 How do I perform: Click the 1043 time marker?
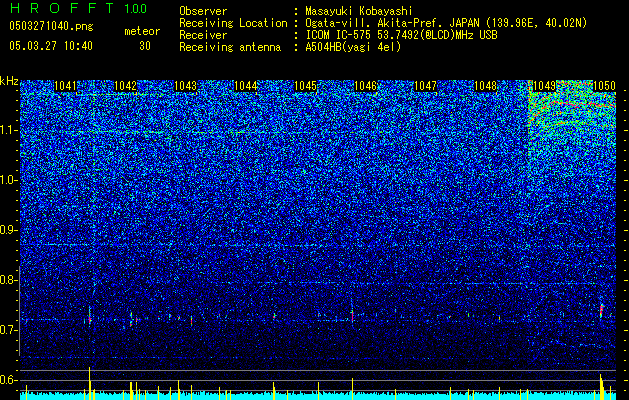coord(186,86)
